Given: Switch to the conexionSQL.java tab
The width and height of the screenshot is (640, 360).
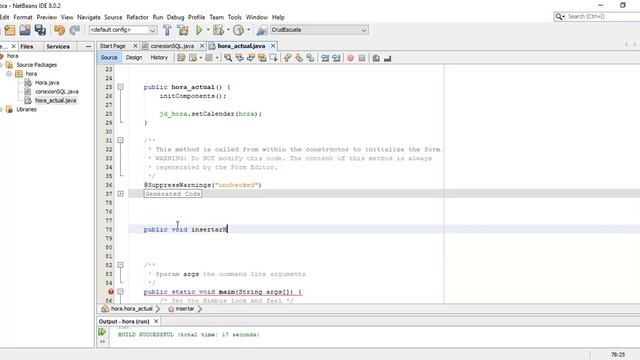Looking at the screenshot, I should 172,46.
